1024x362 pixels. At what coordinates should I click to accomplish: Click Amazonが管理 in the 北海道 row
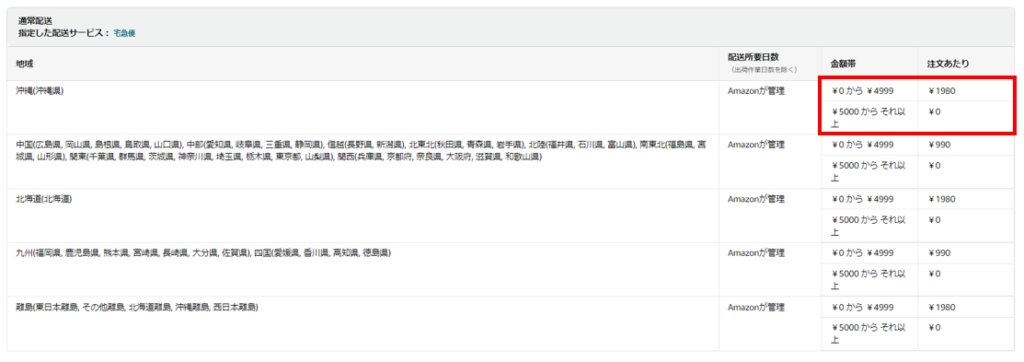tap(756, 199)
